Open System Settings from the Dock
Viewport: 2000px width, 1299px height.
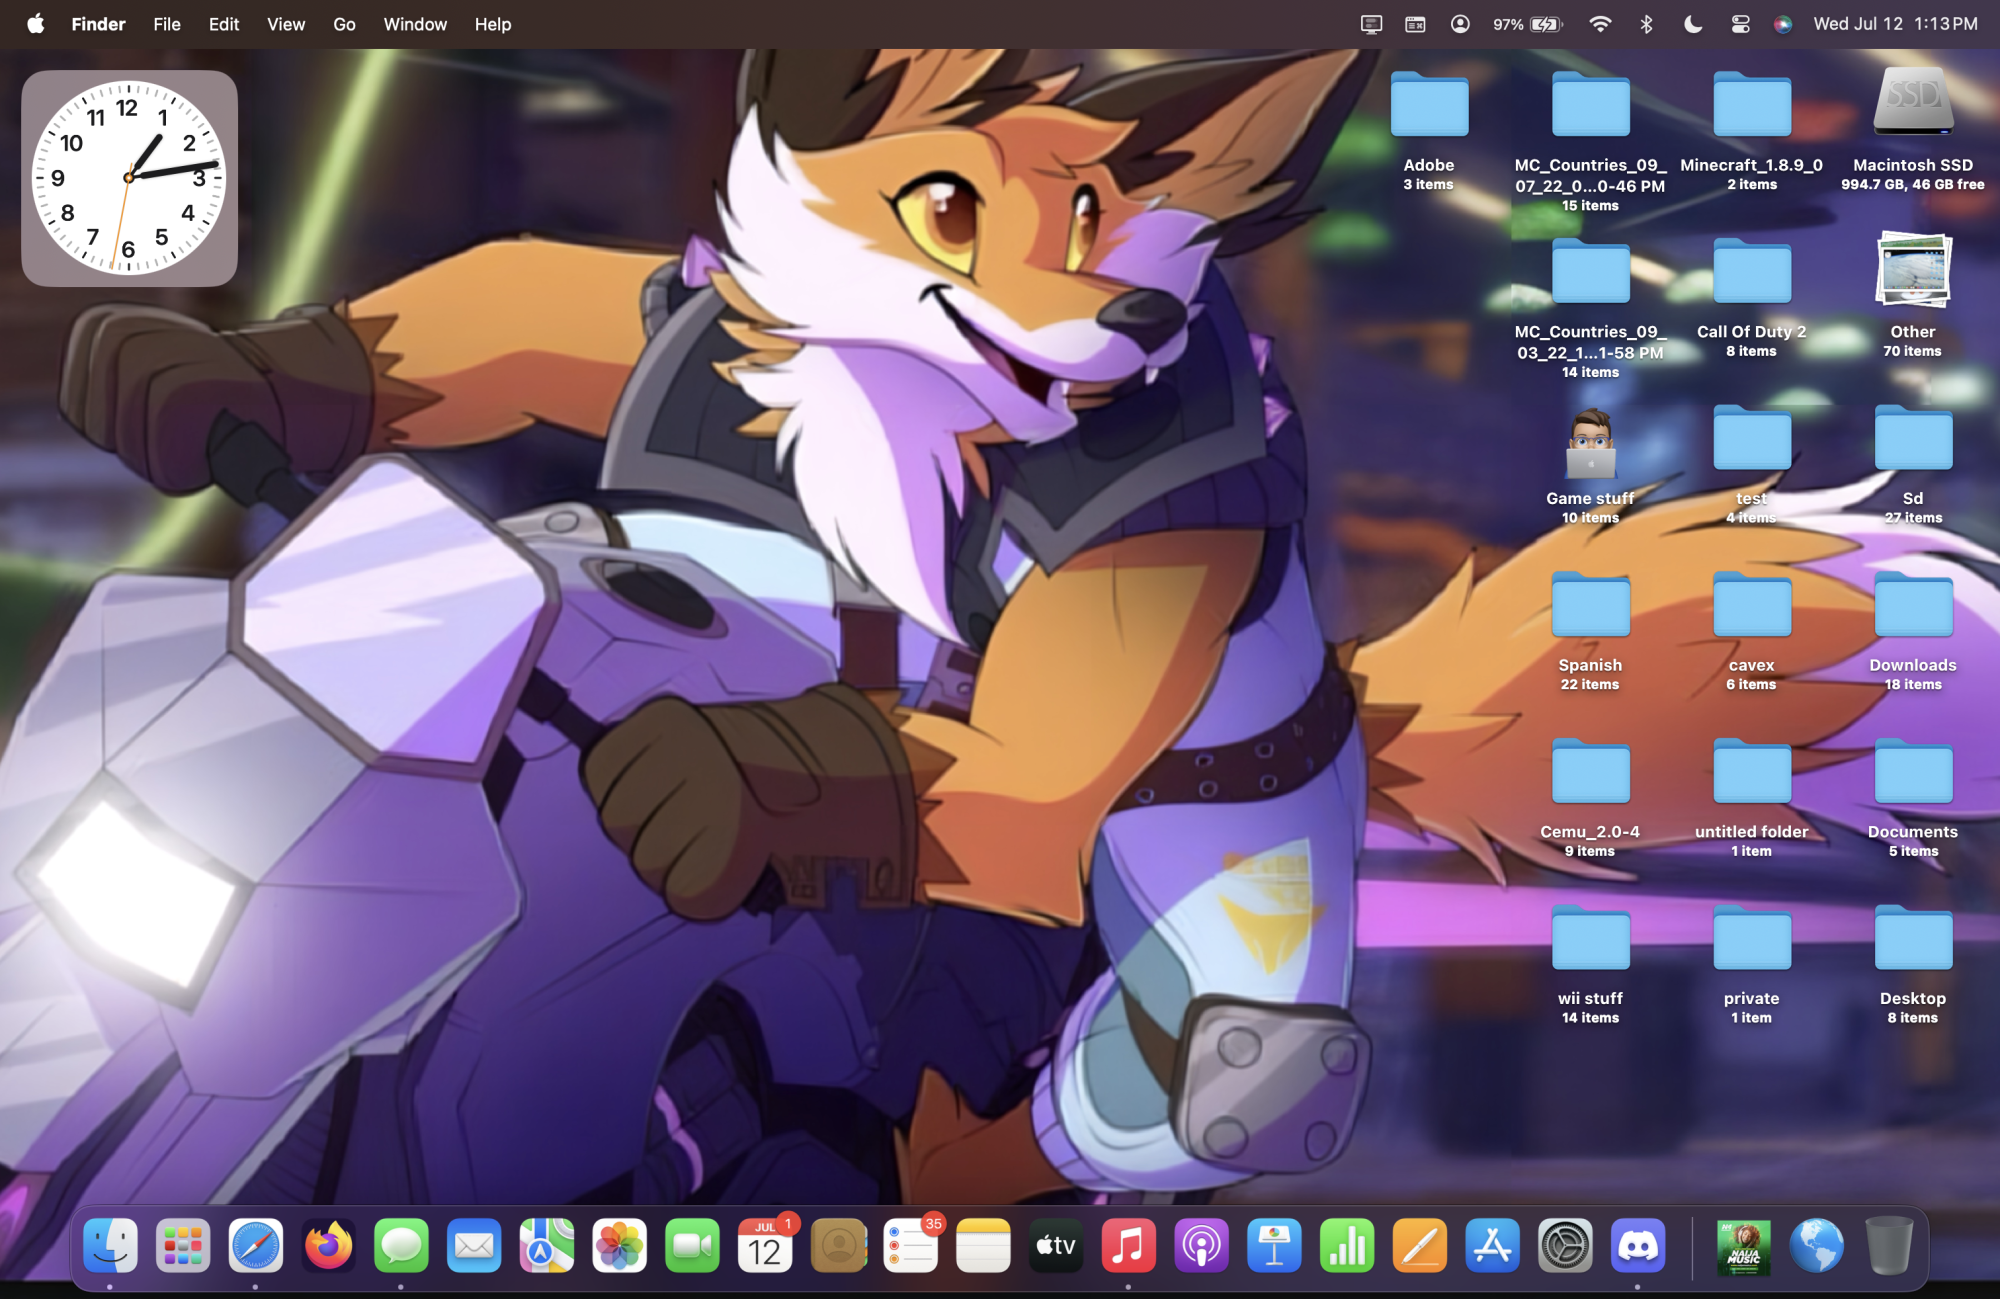(1565, 1245)
